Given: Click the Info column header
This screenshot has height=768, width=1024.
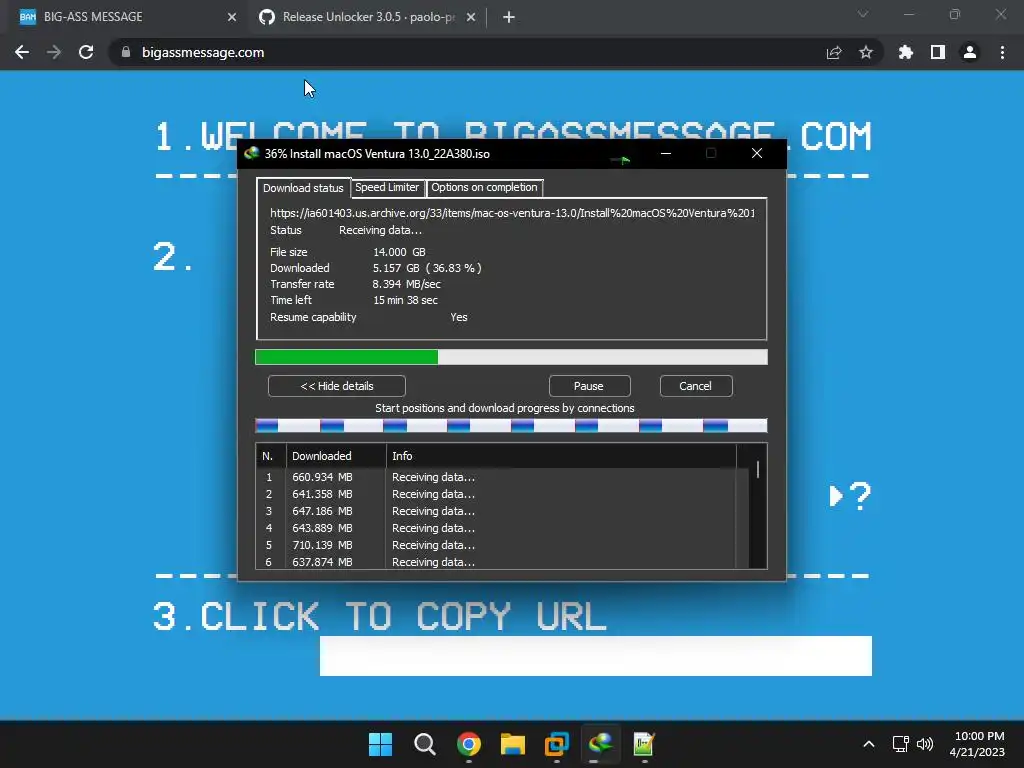Looking at the screenshot, I should point(561,456).
